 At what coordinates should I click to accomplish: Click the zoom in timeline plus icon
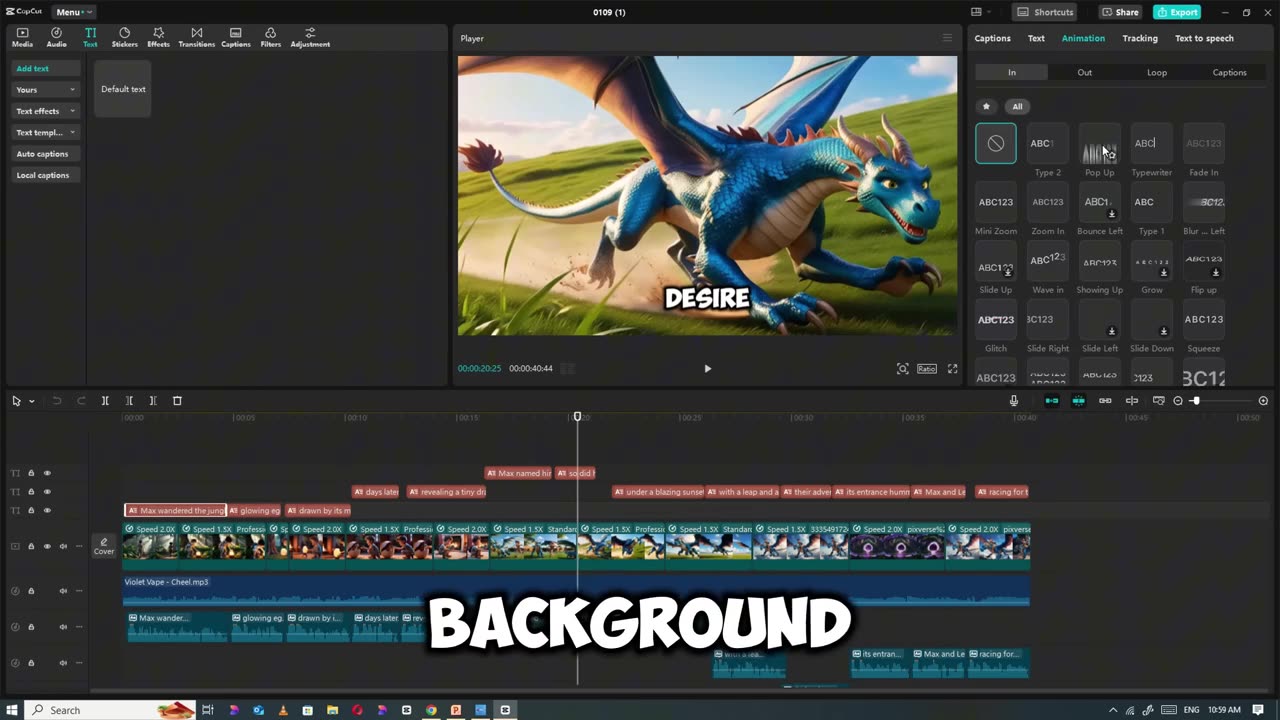[x=1263, y=401]
